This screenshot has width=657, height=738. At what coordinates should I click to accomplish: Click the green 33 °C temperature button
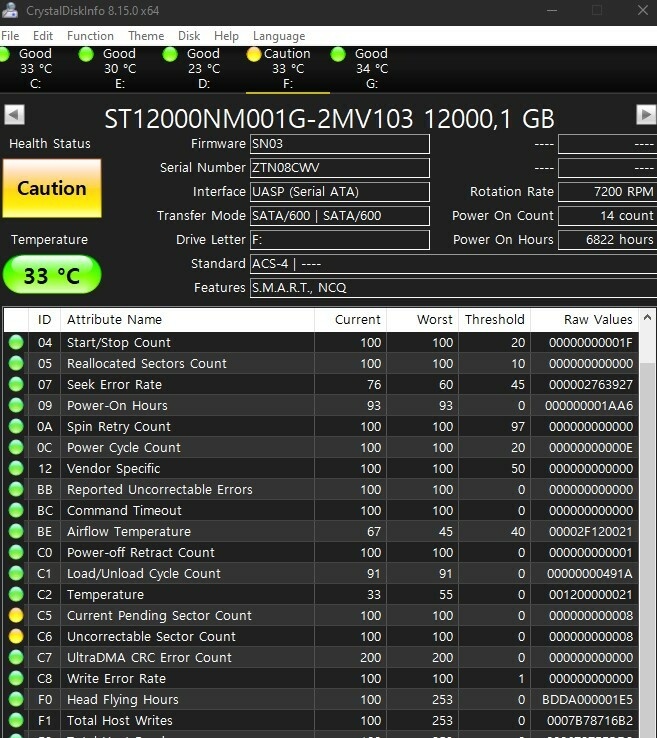(x=52, y=275)
